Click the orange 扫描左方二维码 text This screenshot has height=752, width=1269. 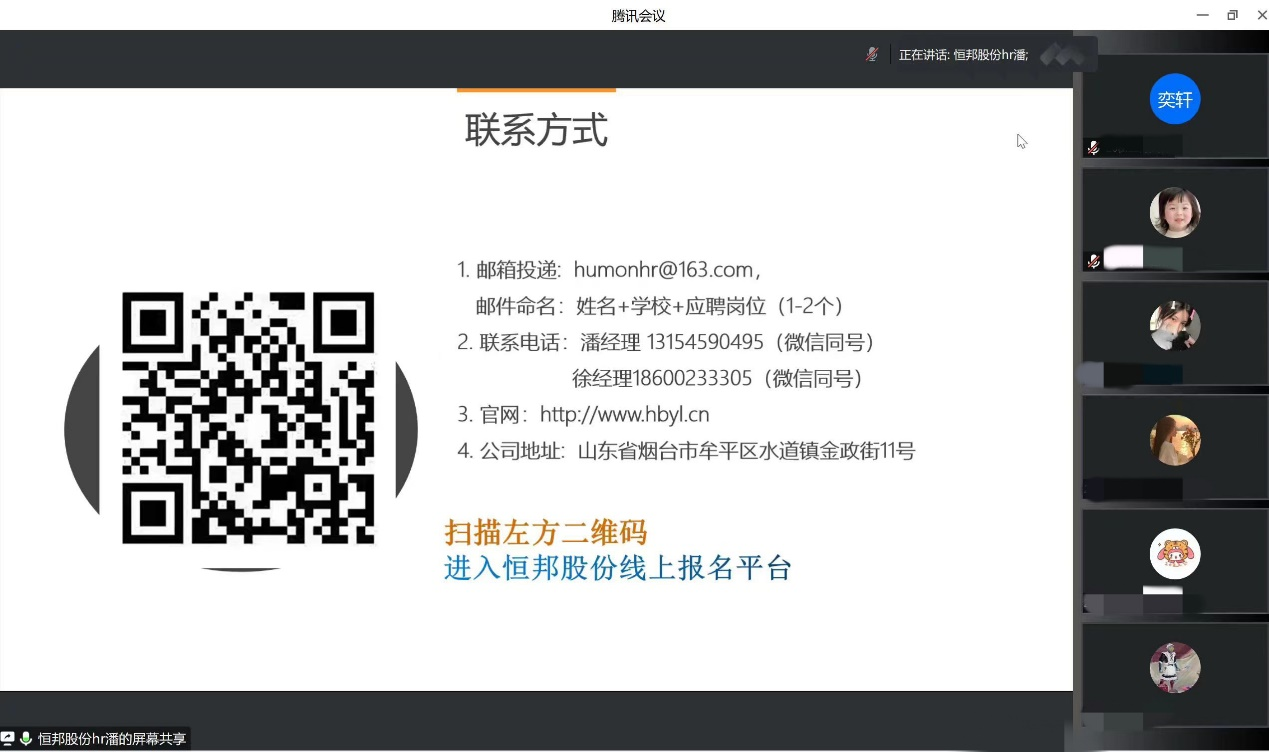[546, 532]
